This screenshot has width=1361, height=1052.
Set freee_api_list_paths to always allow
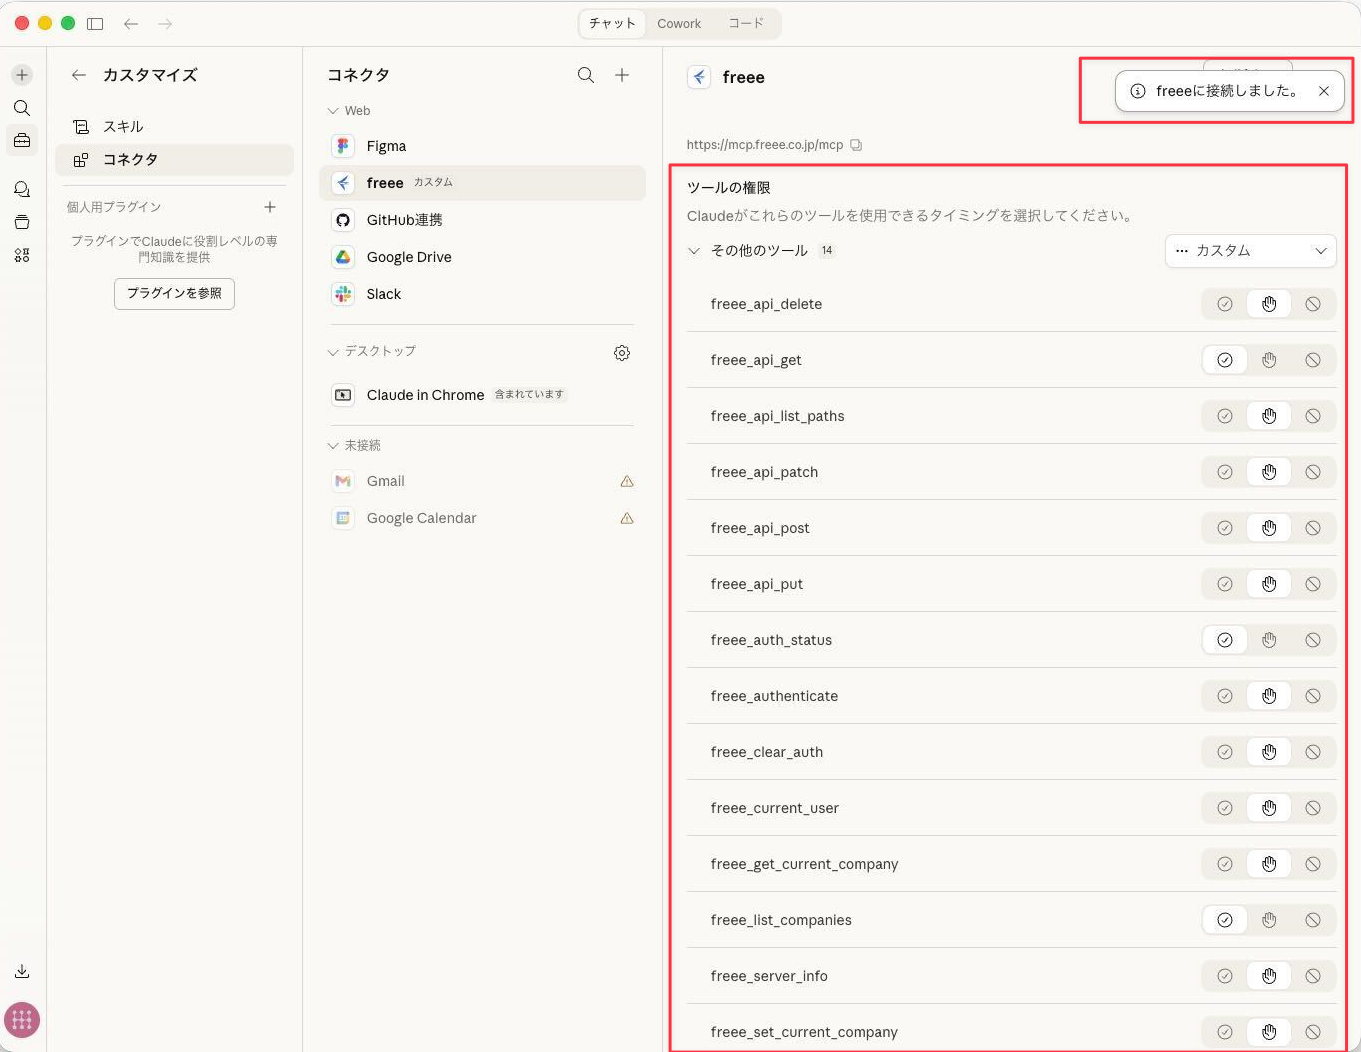[1225, 416]
